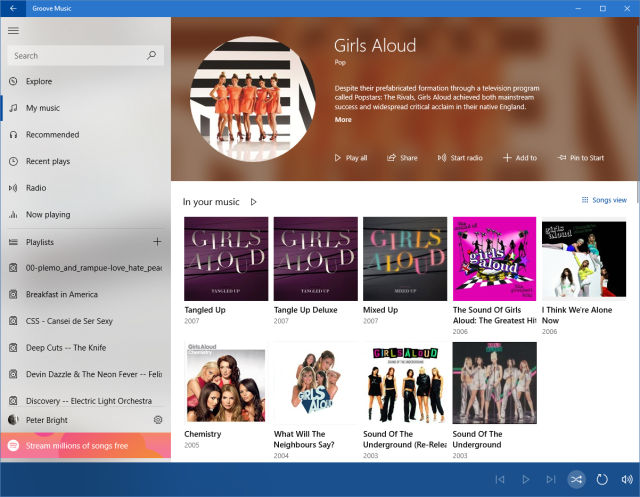The width and height of the screenshot is (640, 497).
Task: Click Start radio
Action: 460,158
